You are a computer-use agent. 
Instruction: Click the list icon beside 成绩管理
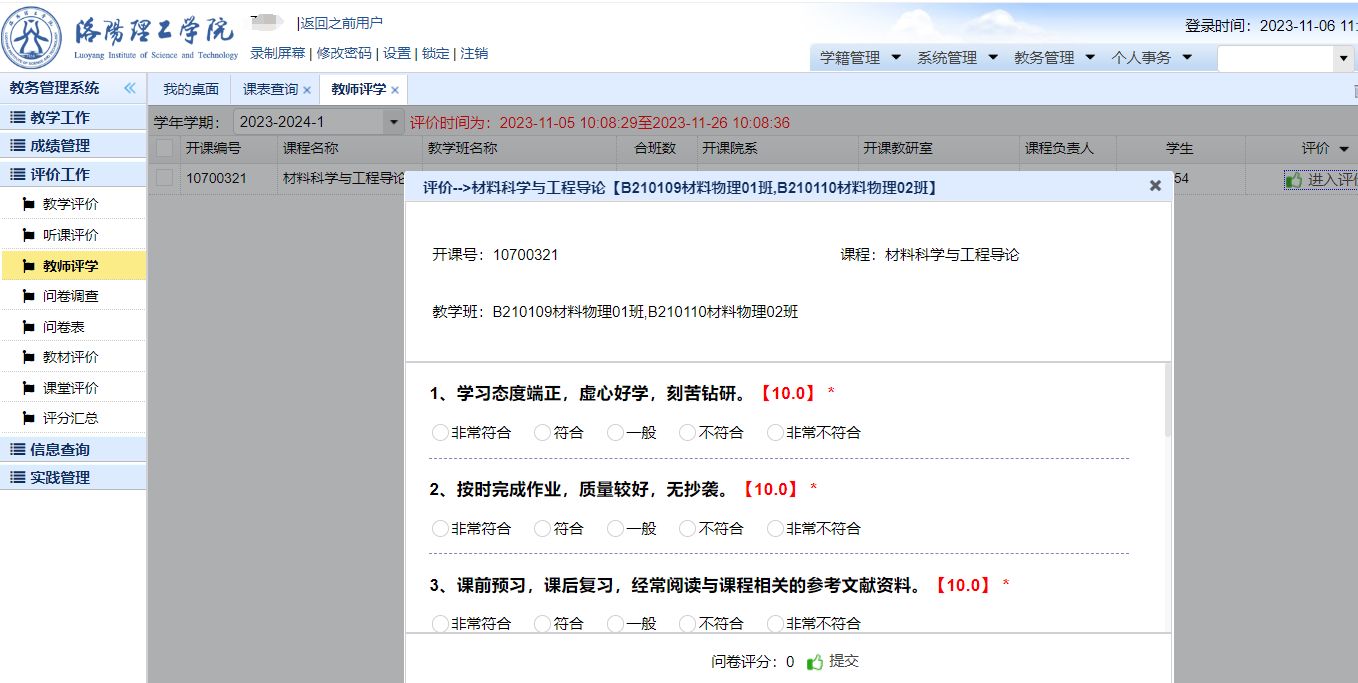coord(17,146)
